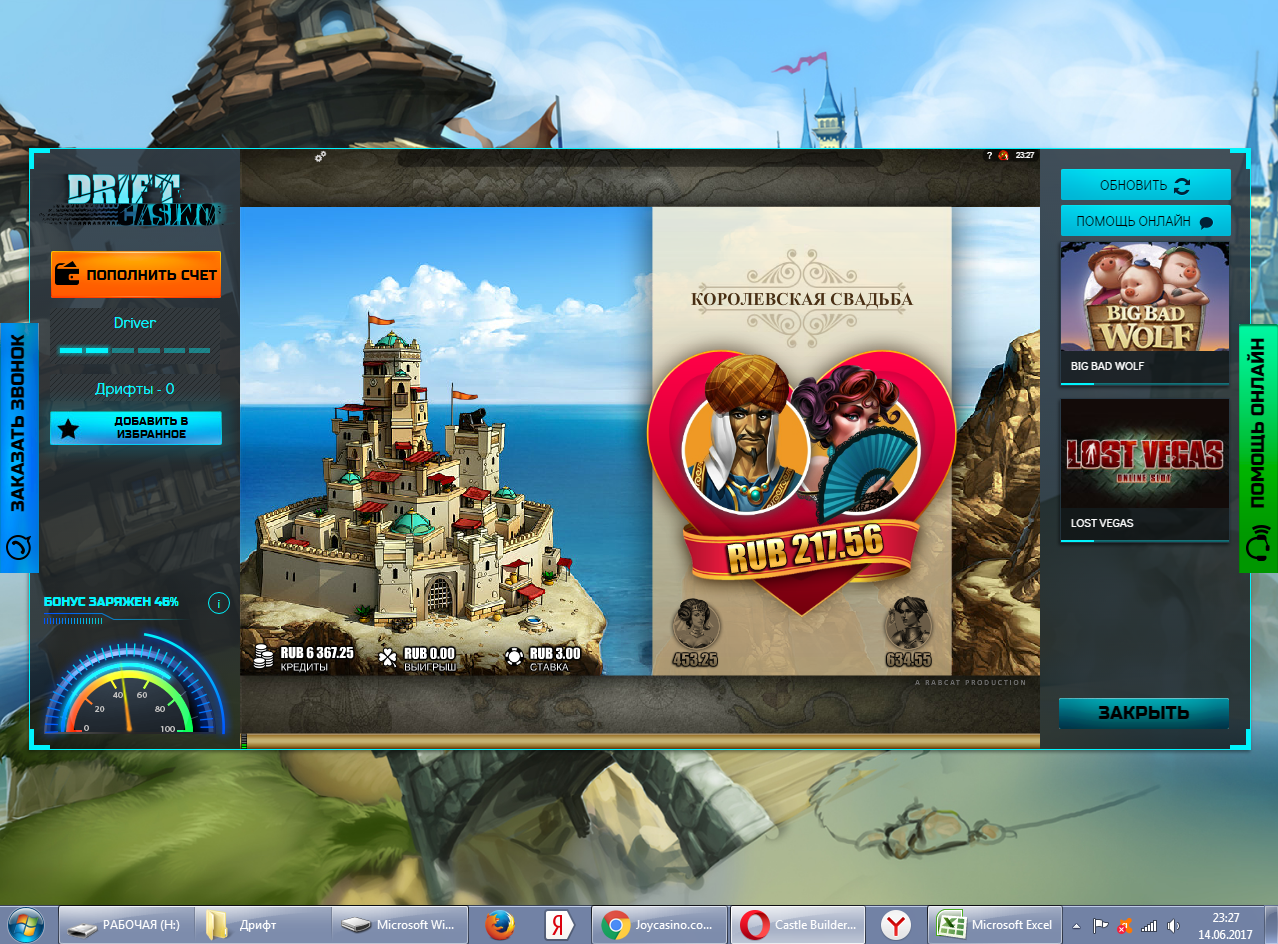Click the Driver username text
The image size is (1278, 944).
(x=135, y=323)
